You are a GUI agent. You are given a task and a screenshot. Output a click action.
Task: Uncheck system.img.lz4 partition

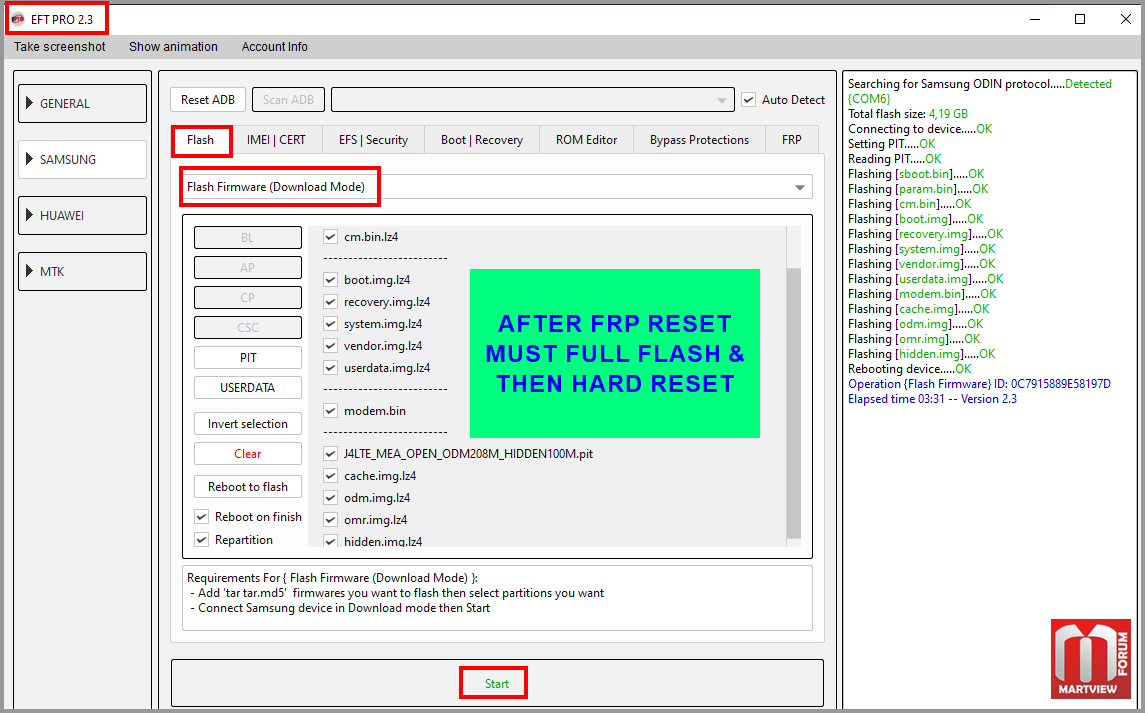tap(331, 324)
